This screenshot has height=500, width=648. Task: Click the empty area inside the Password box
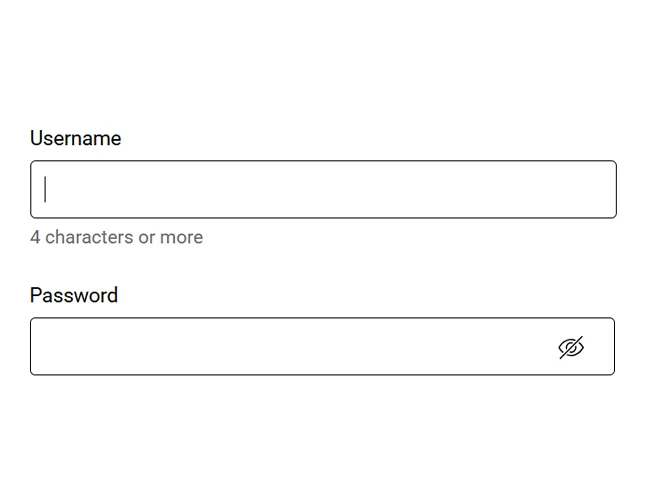coord(289,346)
